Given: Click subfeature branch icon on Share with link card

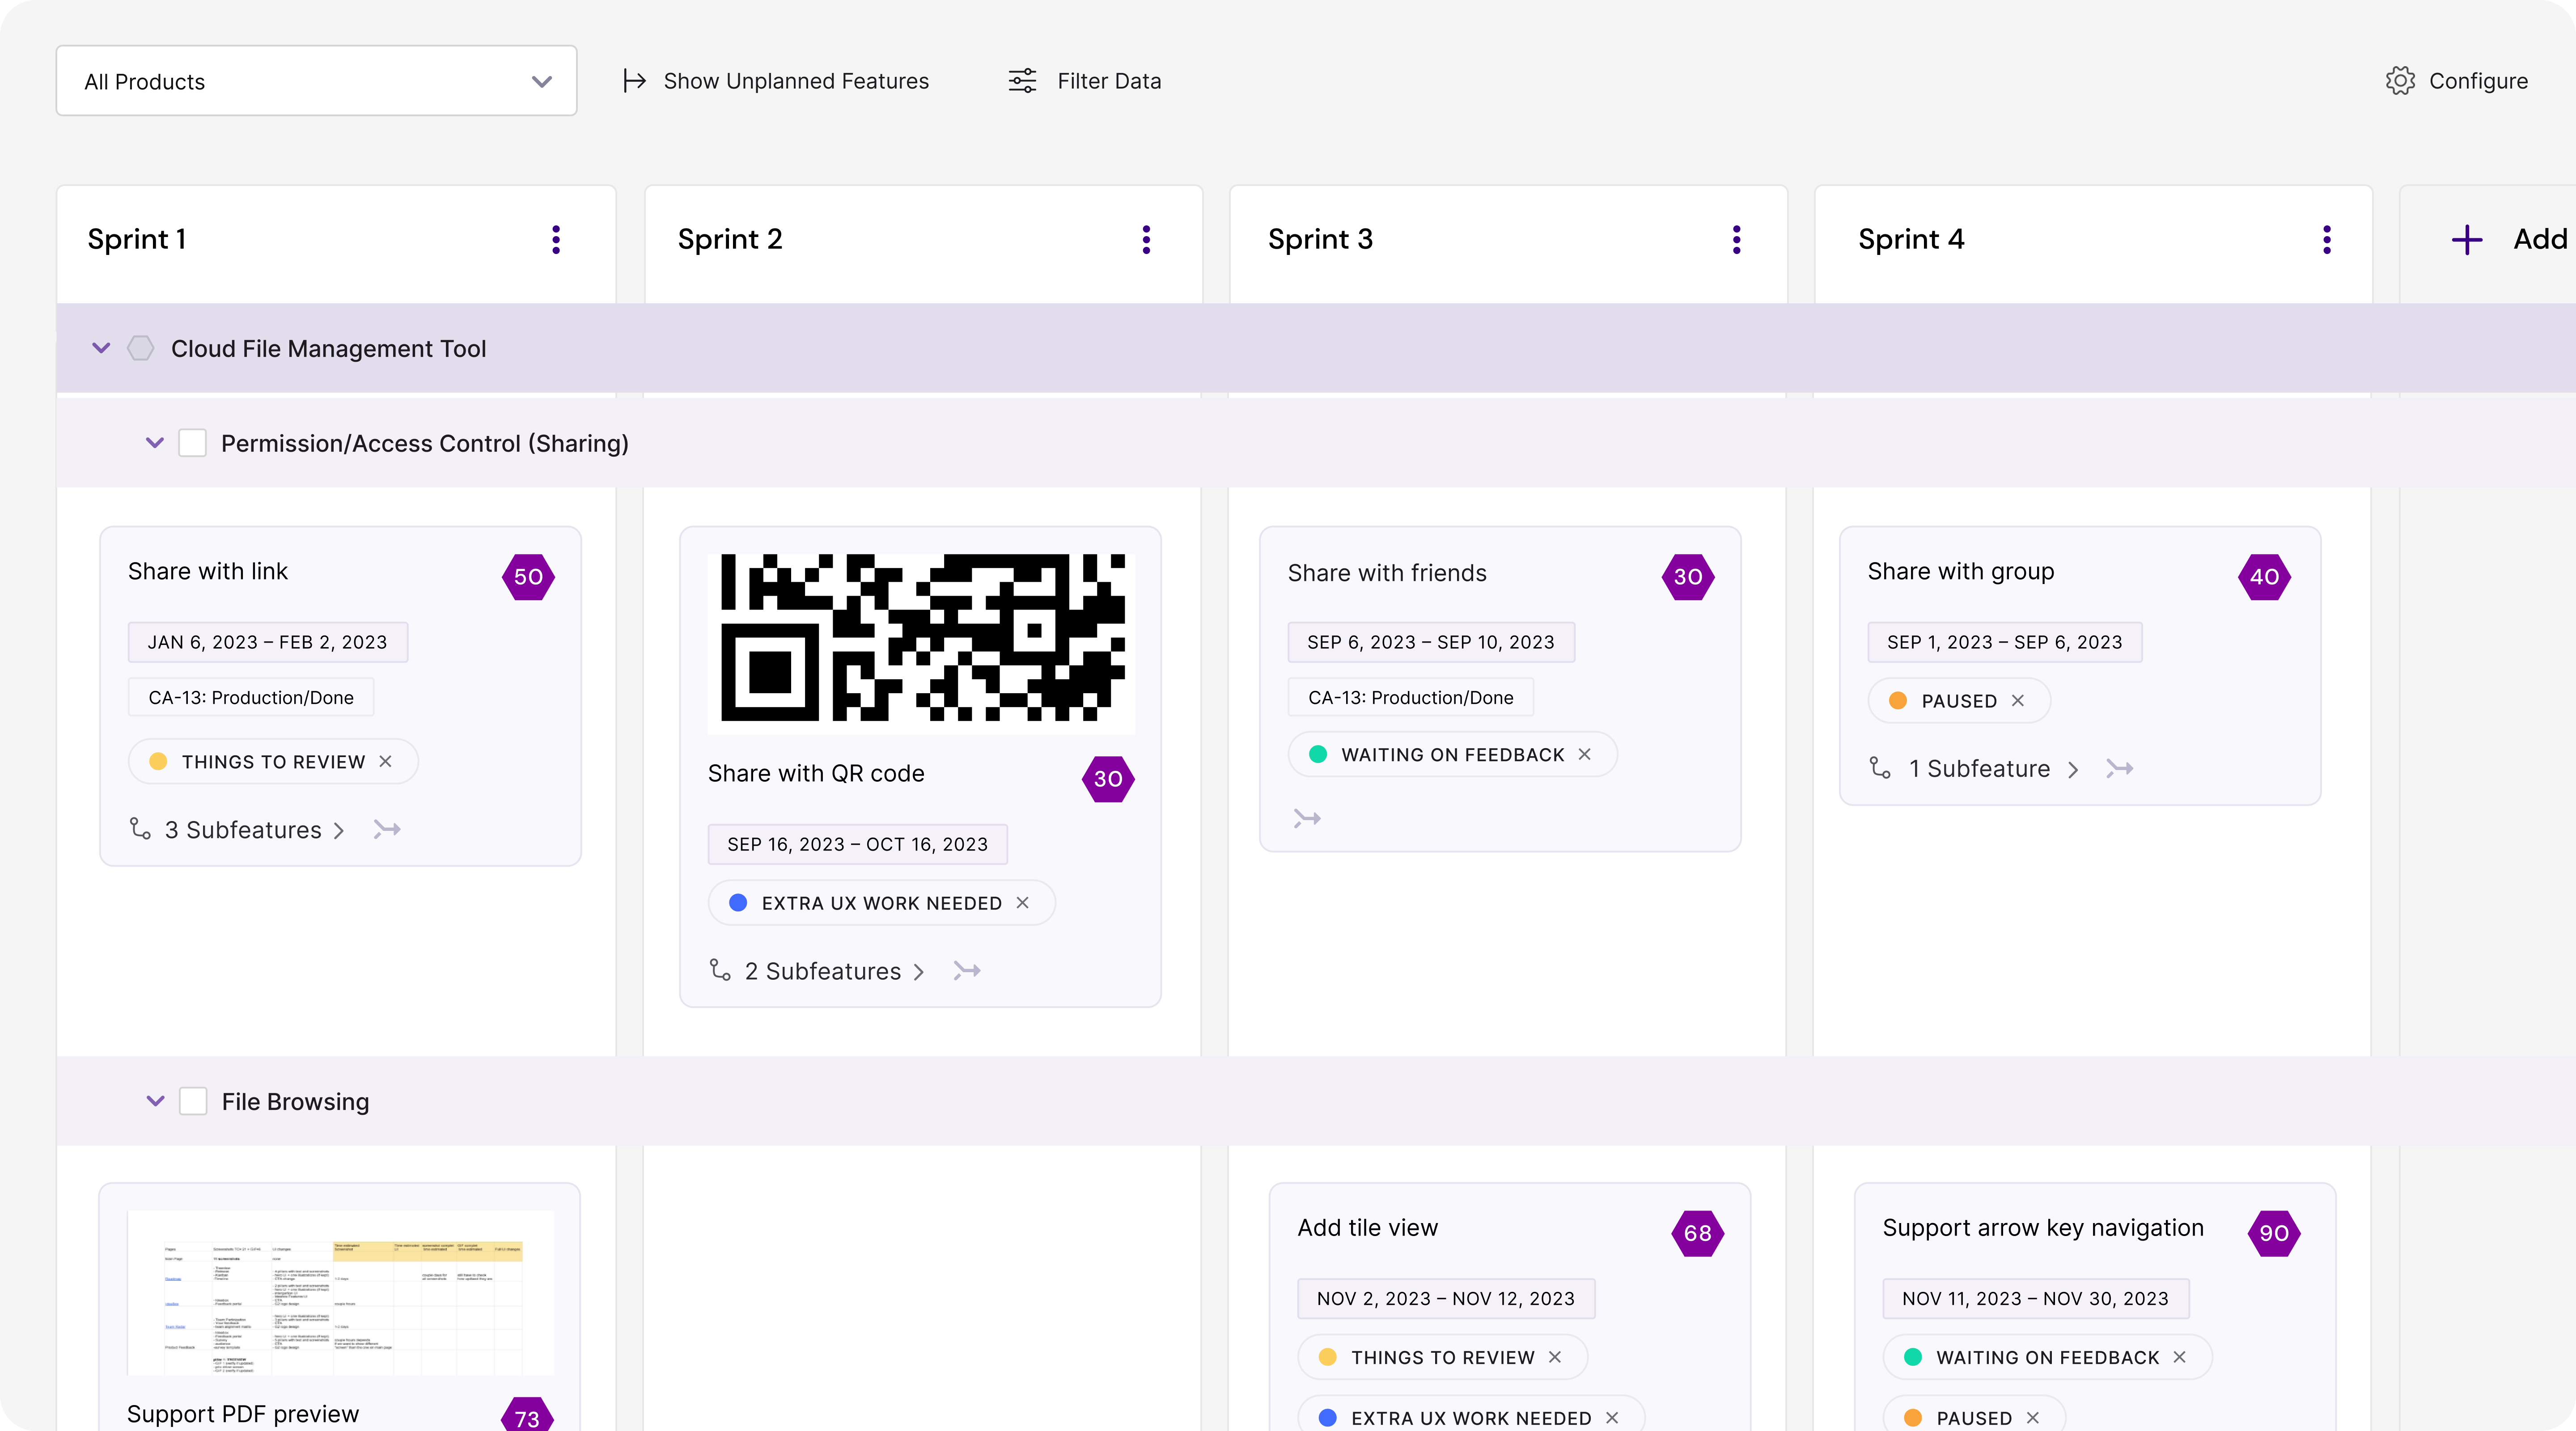Looking at the screenshot, I should pos(140,829).
